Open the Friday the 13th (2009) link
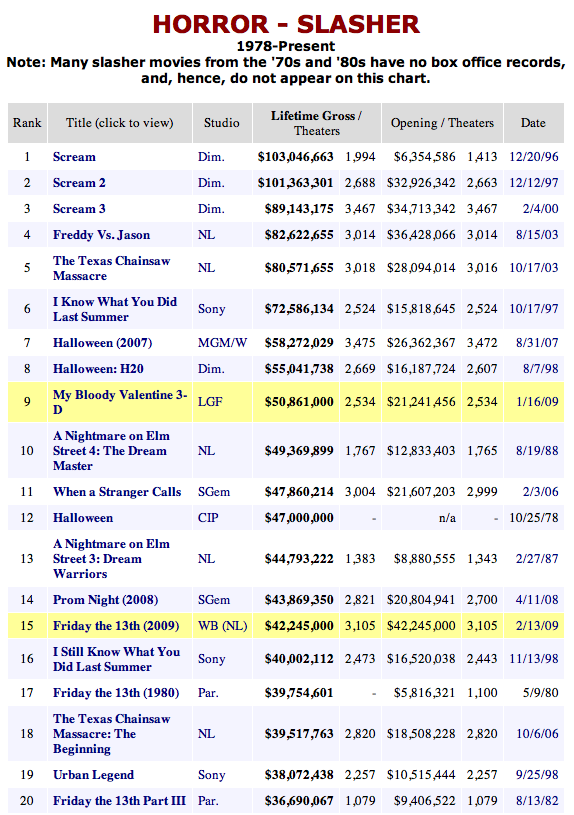Viewport: 574px width, 815px height. coord(116,626)
